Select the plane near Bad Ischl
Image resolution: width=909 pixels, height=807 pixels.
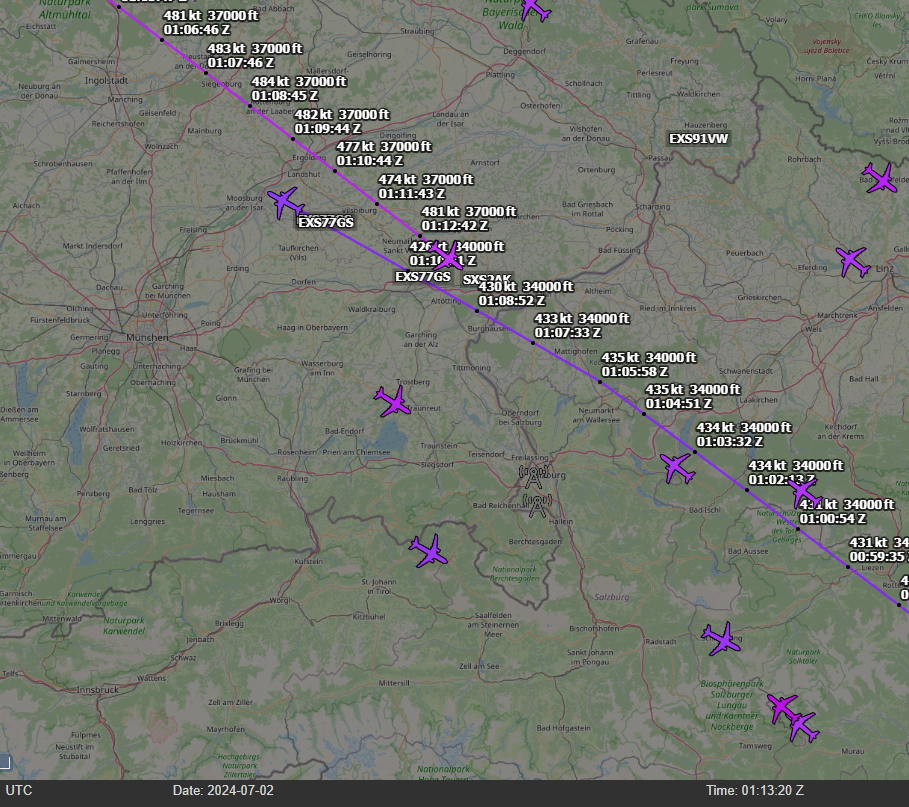(x=678, y=467)
